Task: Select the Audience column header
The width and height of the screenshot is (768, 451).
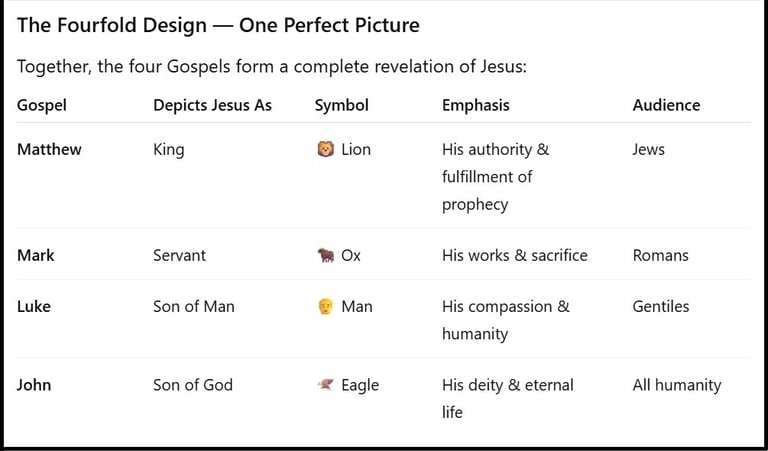Action: [666, 105]
